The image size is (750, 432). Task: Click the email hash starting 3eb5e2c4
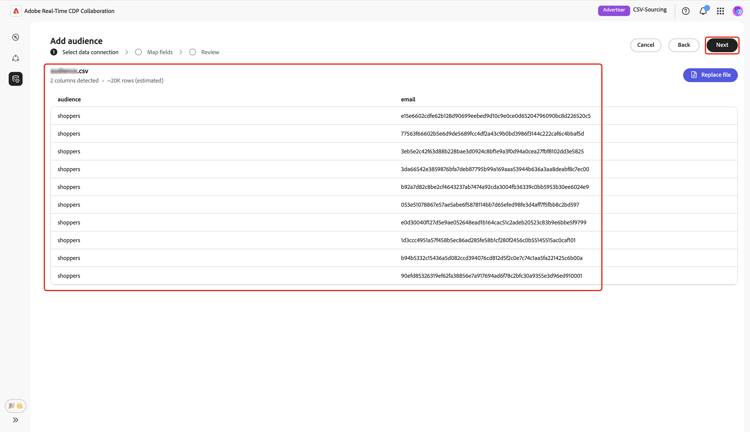pos(492,151)
